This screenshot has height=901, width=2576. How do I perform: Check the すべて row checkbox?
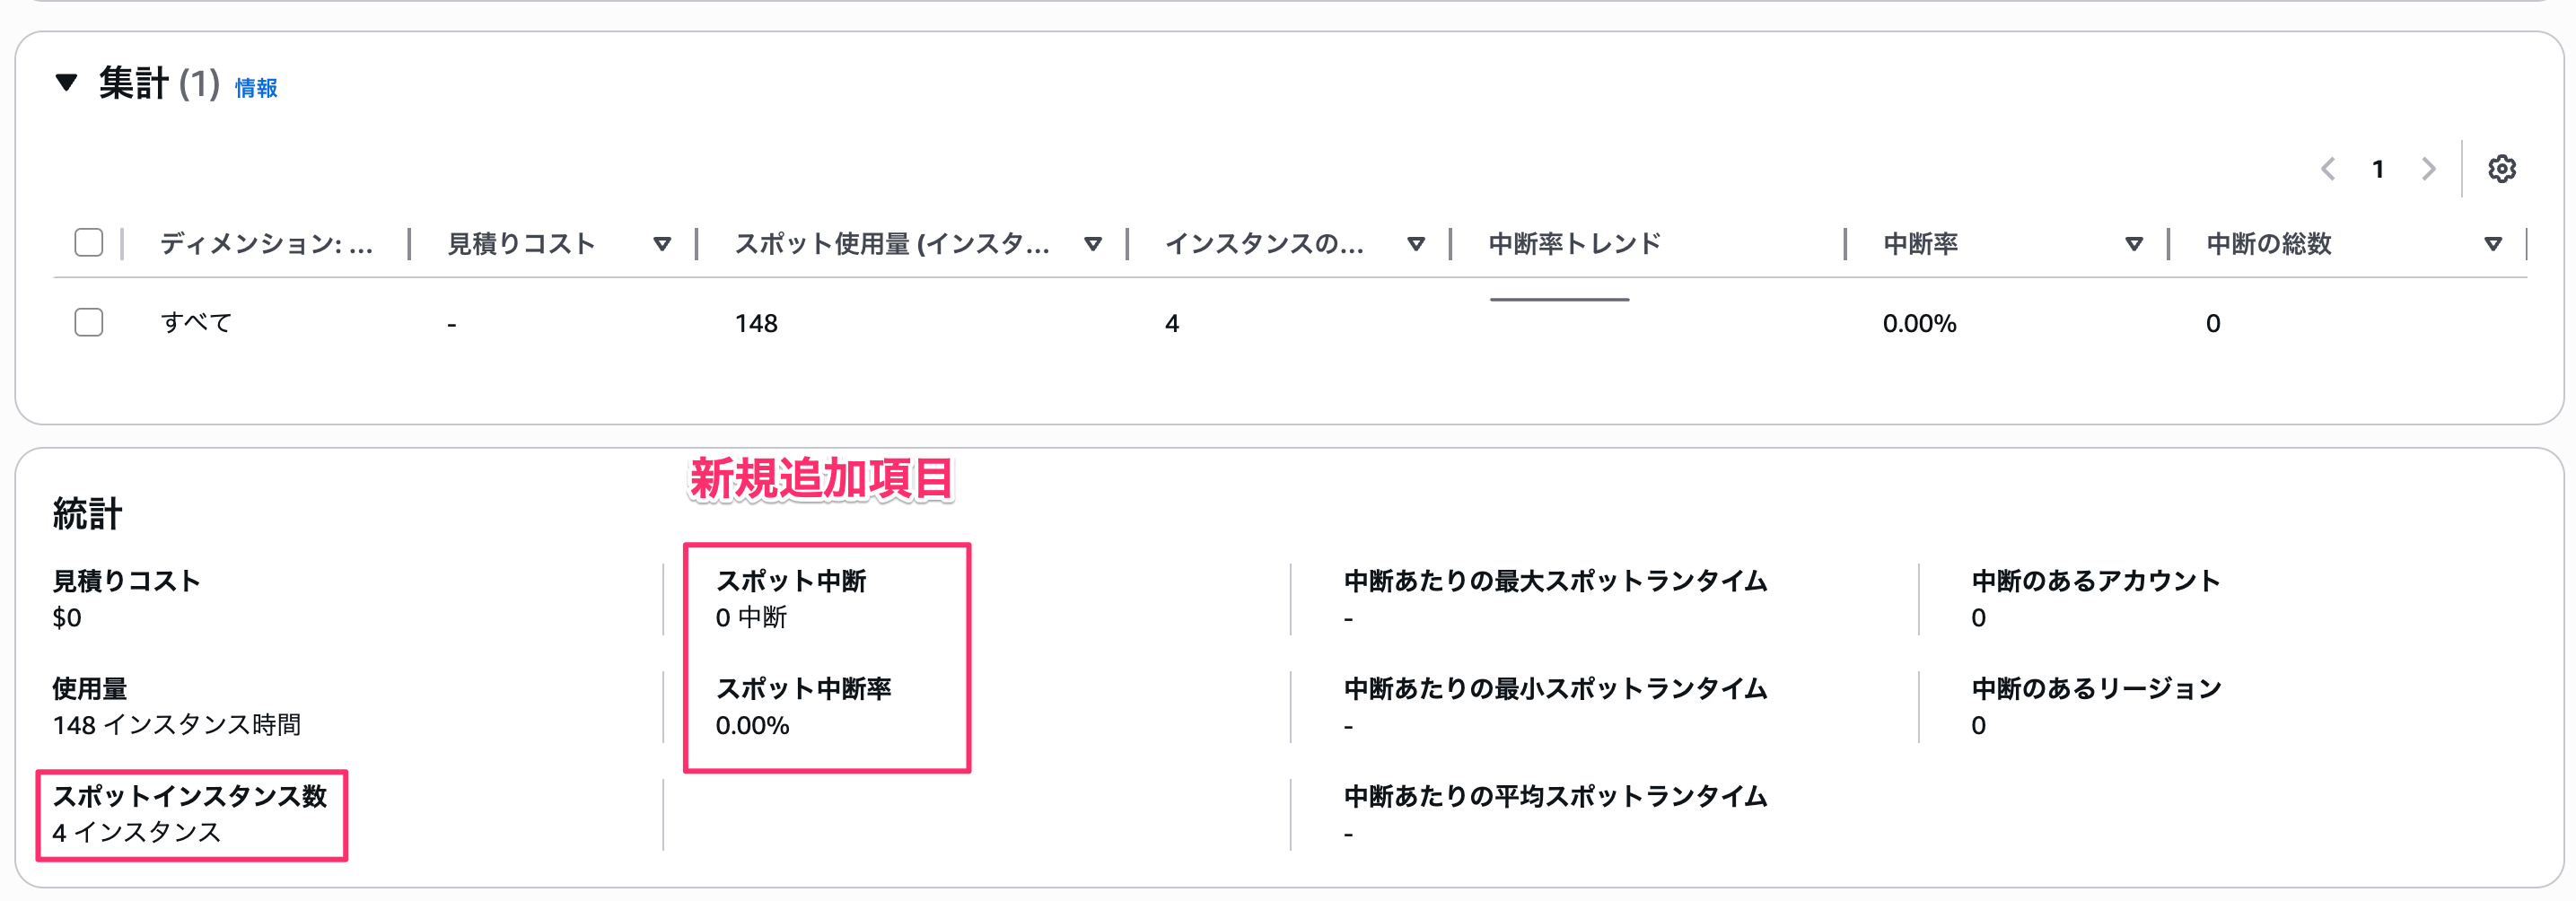[x=89, y=322]
